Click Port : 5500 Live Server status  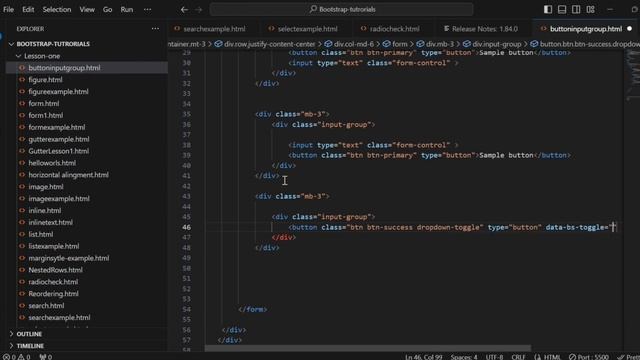point(589,357)
